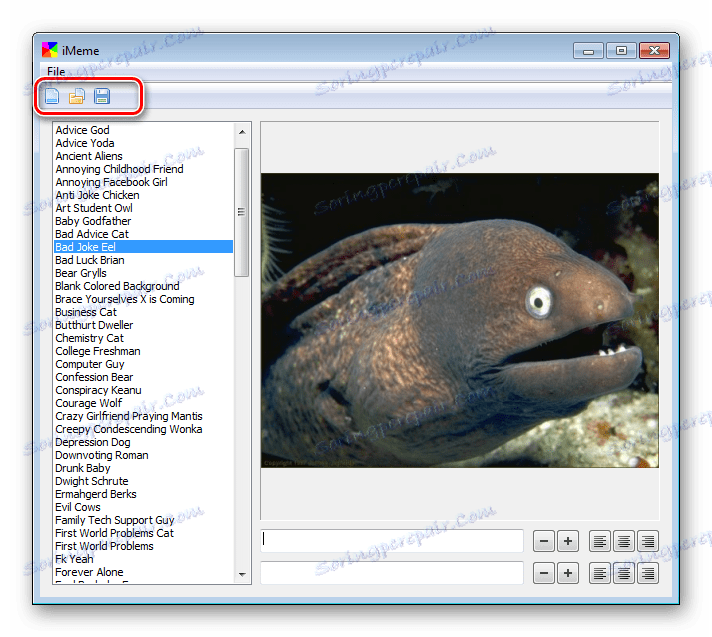
Task: Click the iMeme colorful title bar icon
Action: (49, 50)
